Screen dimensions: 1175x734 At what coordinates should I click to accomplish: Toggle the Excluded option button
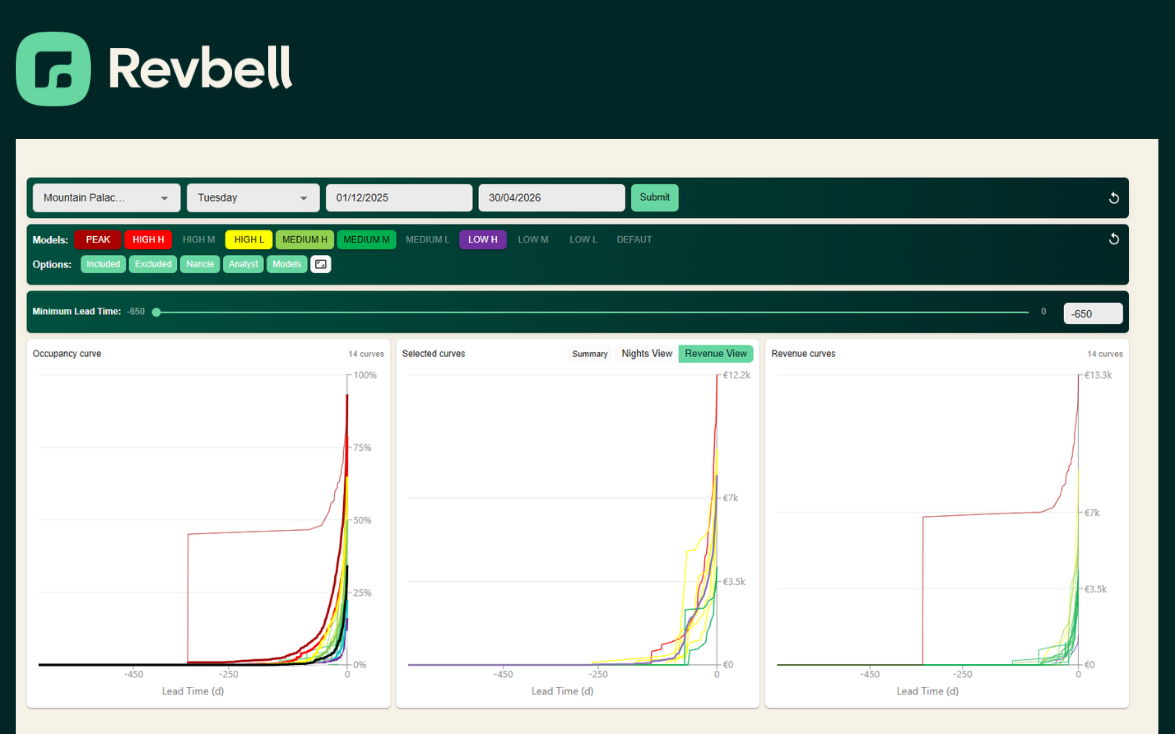[x=153, y=264]
